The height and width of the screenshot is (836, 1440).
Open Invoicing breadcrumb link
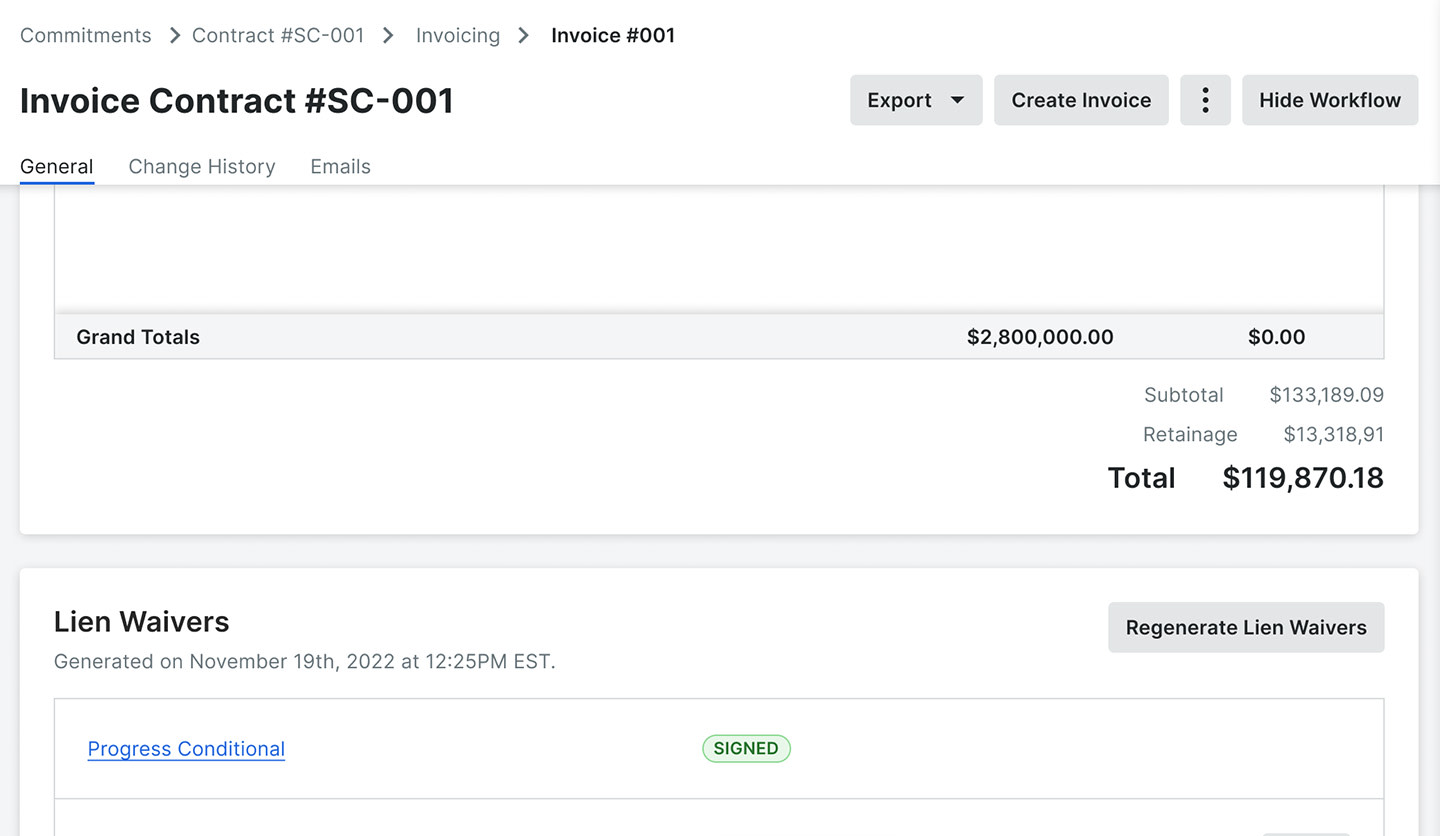pyautogui.click(x=458, y=36)
